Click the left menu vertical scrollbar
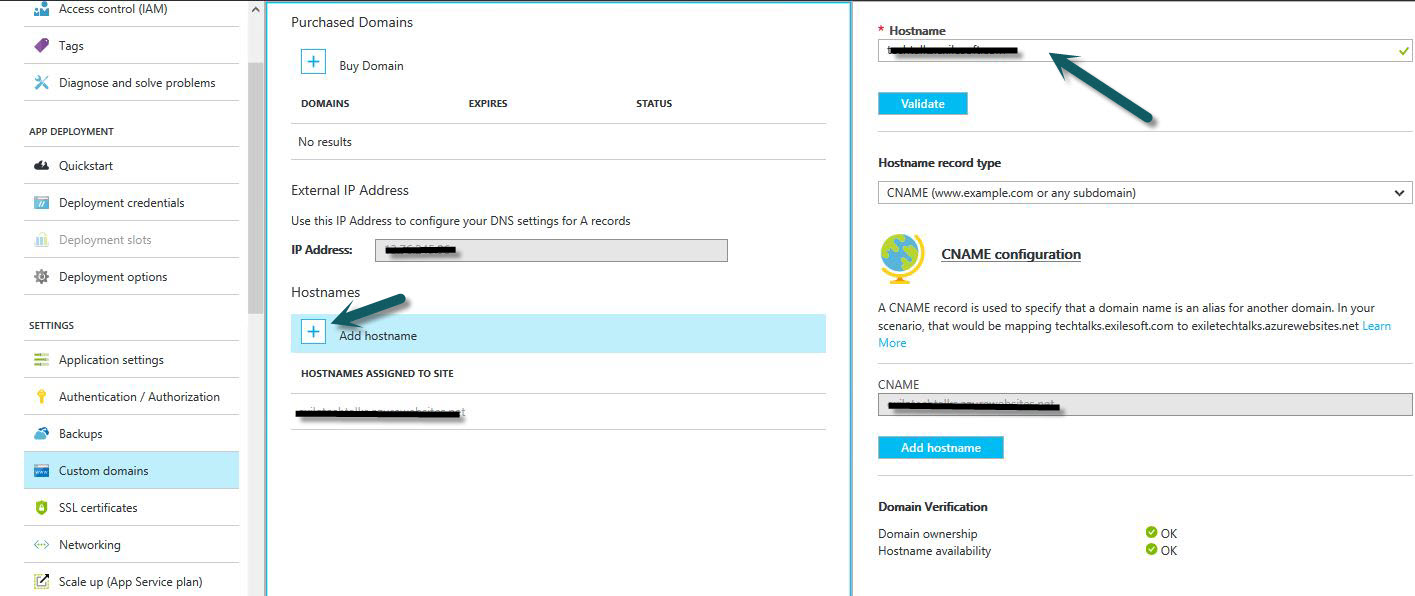 [256, 190]
